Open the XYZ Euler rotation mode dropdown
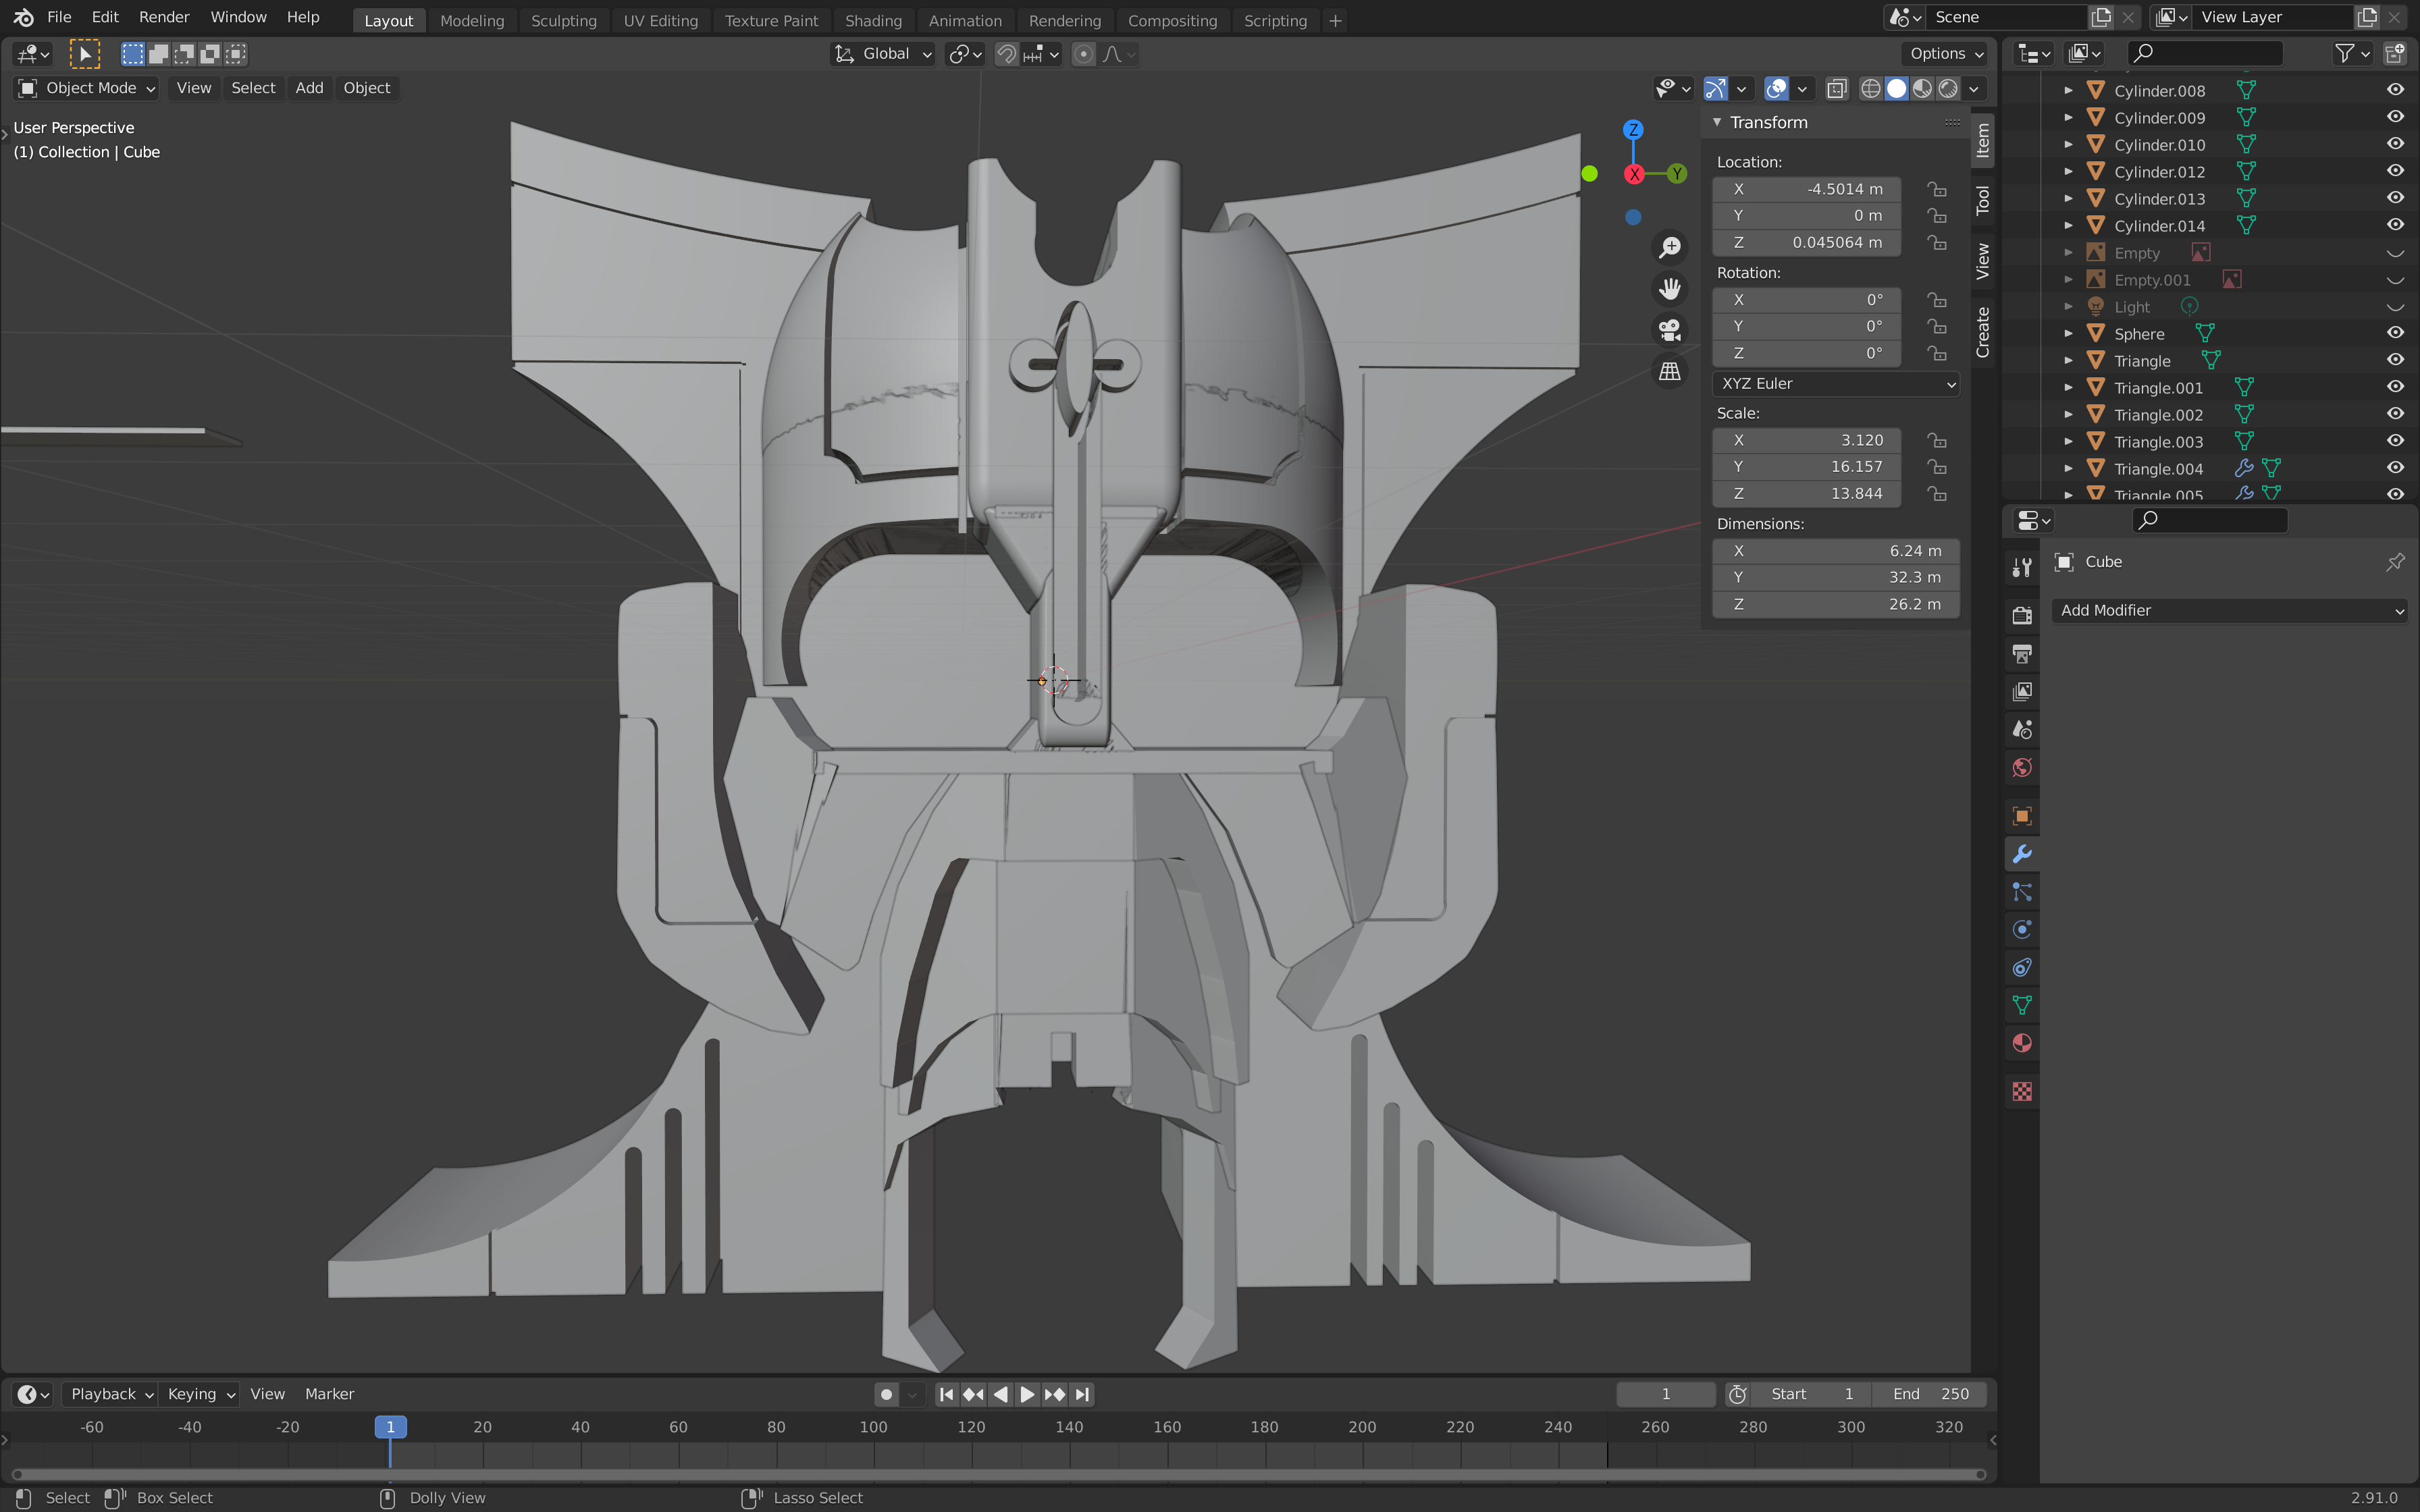 coord(1835,384)
